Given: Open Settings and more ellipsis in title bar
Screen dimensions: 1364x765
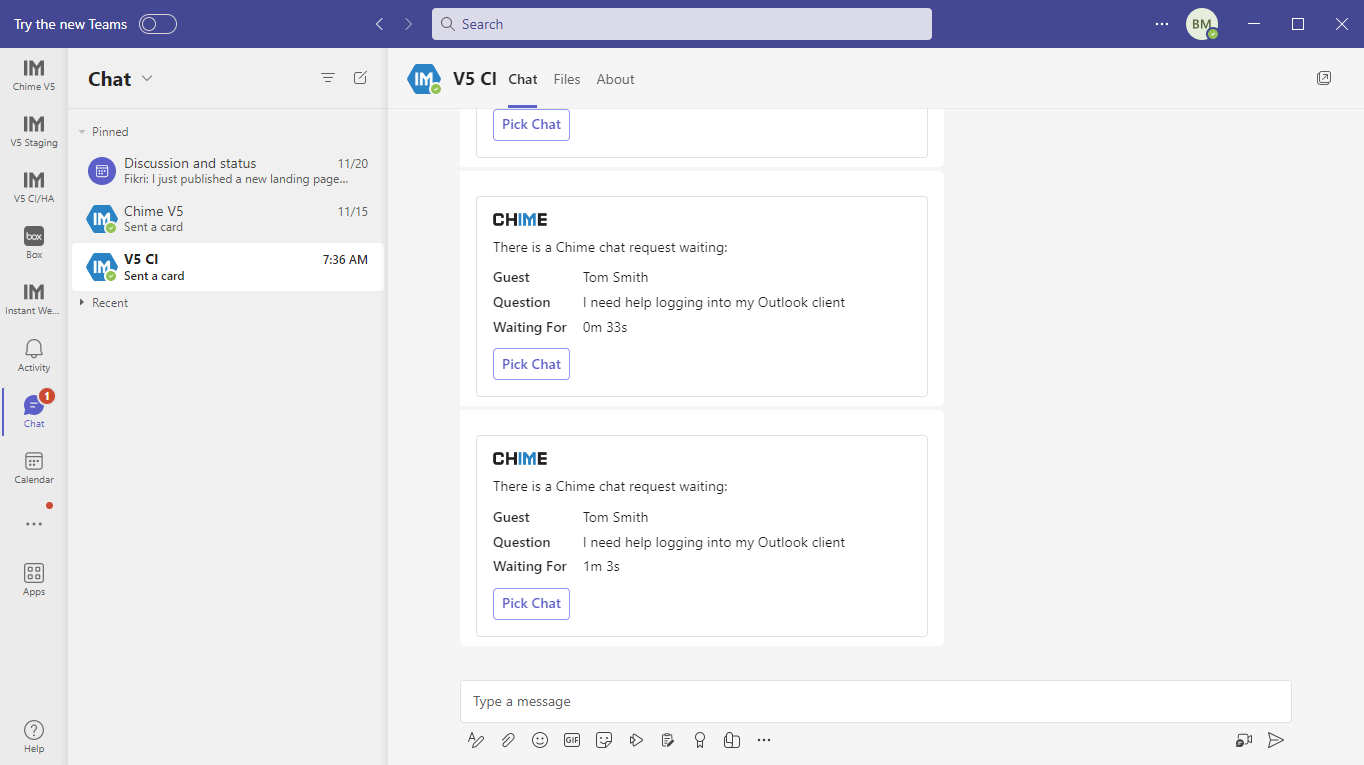Looking at the screenshot, I should click(x=1162, y=24).
